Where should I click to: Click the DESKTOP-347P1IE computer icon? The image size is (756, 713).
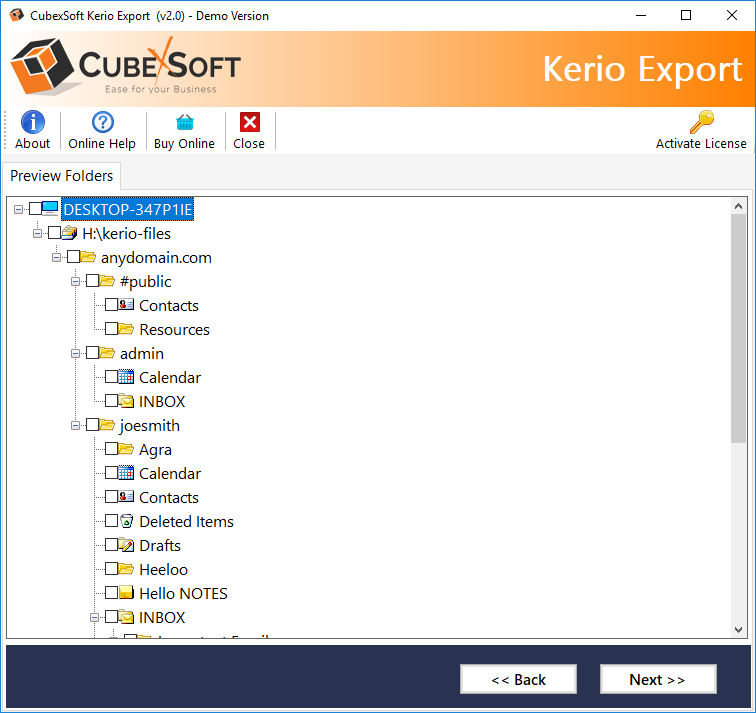50,208
